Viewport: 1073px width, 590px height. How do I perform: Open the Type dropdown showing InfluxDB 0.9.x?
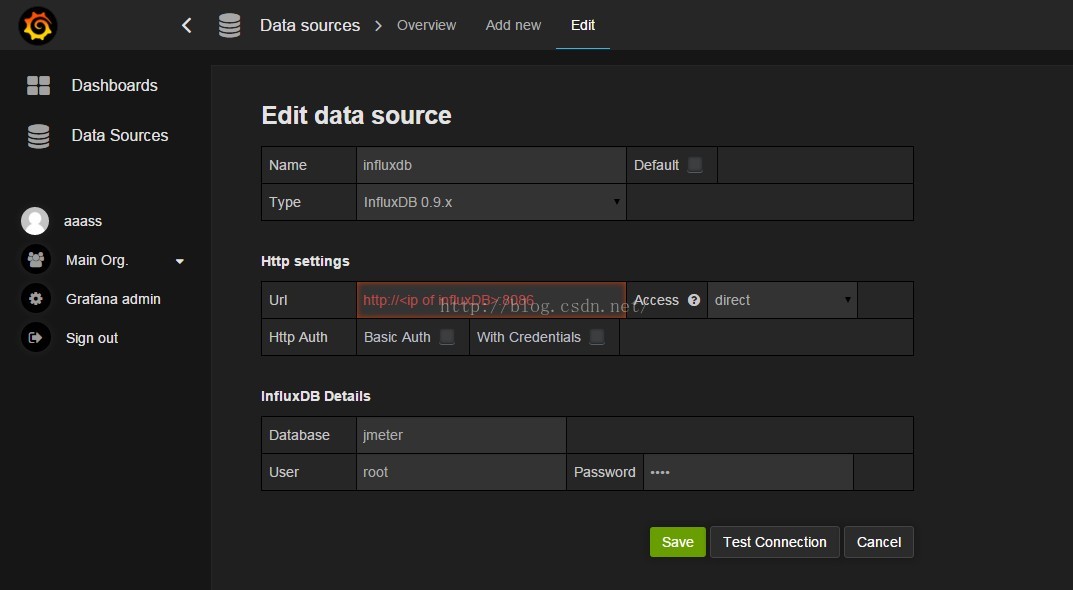[x=491, y=202]
